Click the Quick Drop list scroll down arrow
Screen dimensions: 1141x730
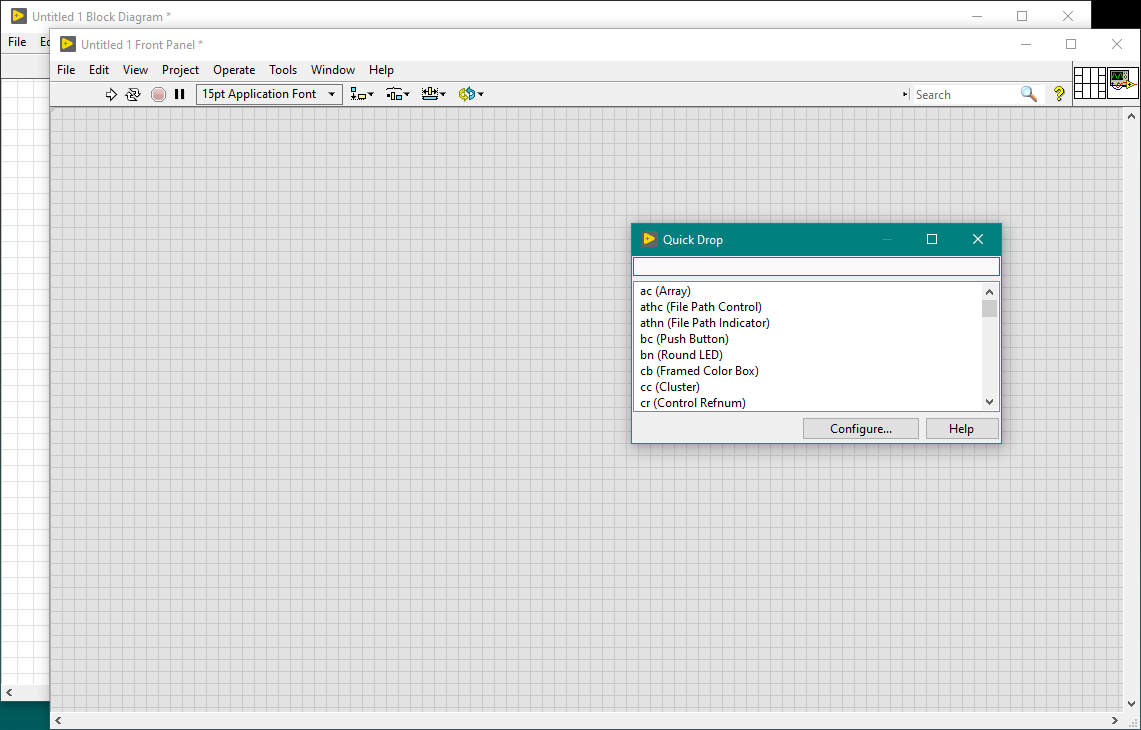[989, 401]
